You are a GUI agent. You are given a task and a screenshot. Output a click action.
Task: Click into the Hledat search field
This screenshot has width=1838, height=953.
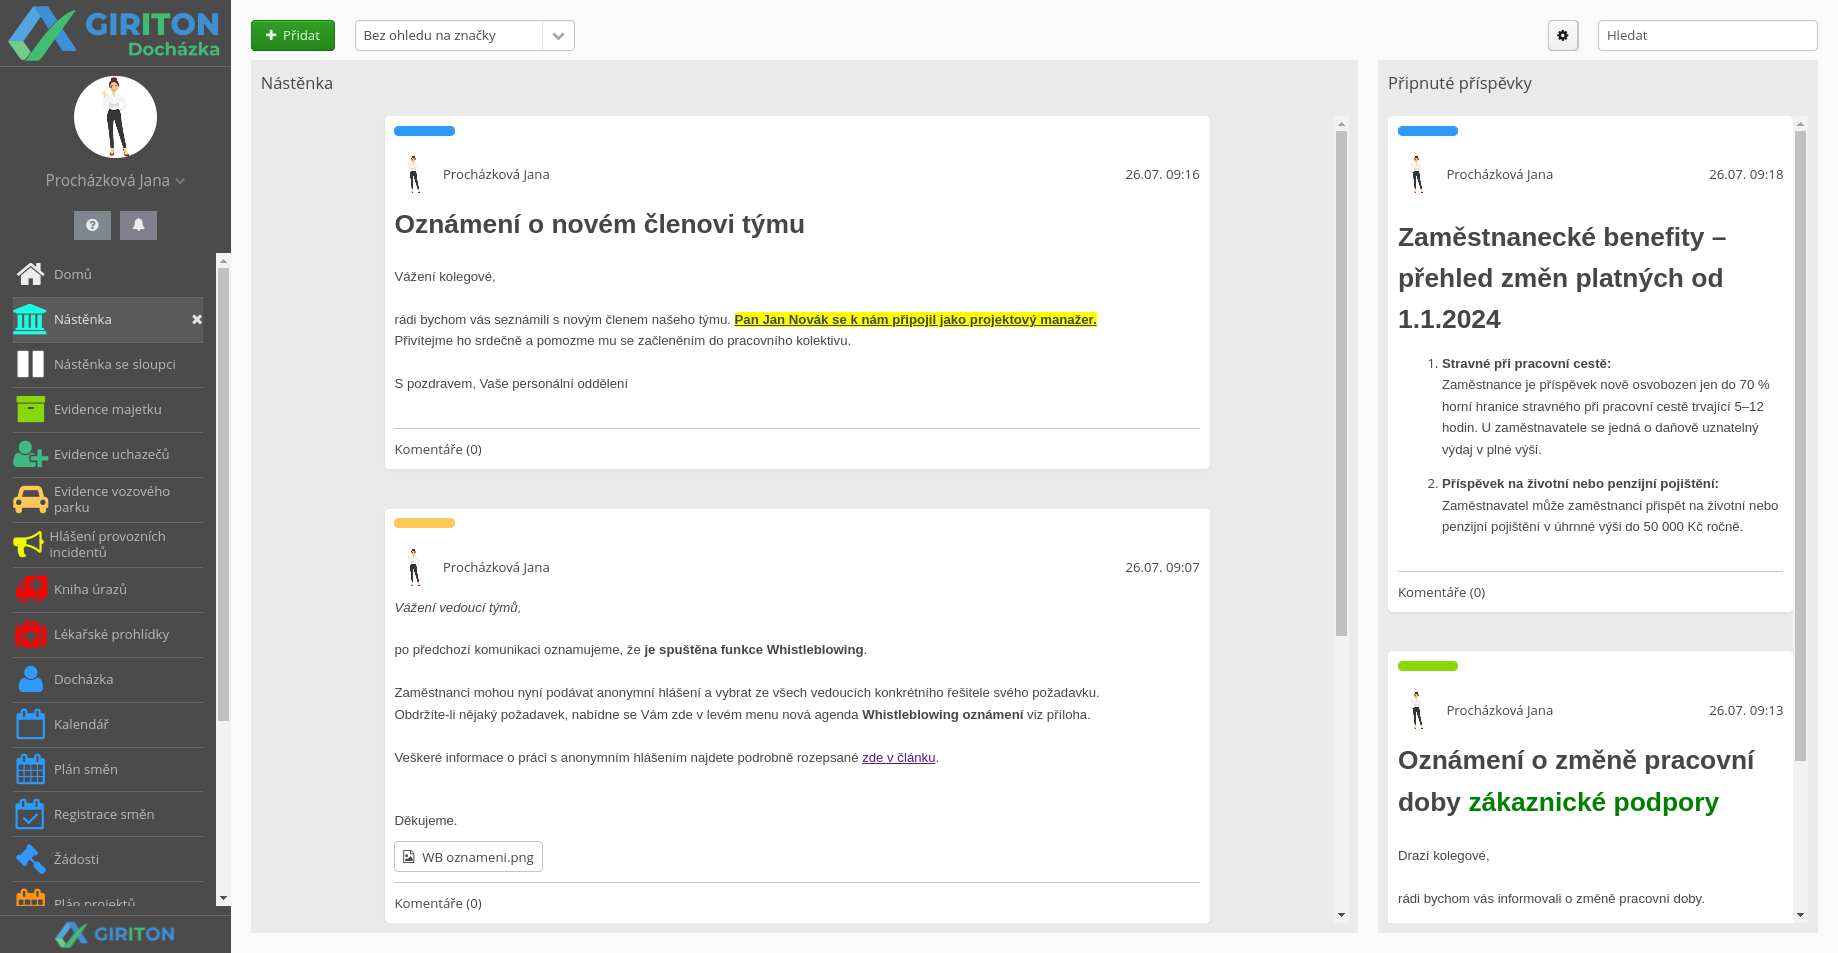click(1707, 35)
